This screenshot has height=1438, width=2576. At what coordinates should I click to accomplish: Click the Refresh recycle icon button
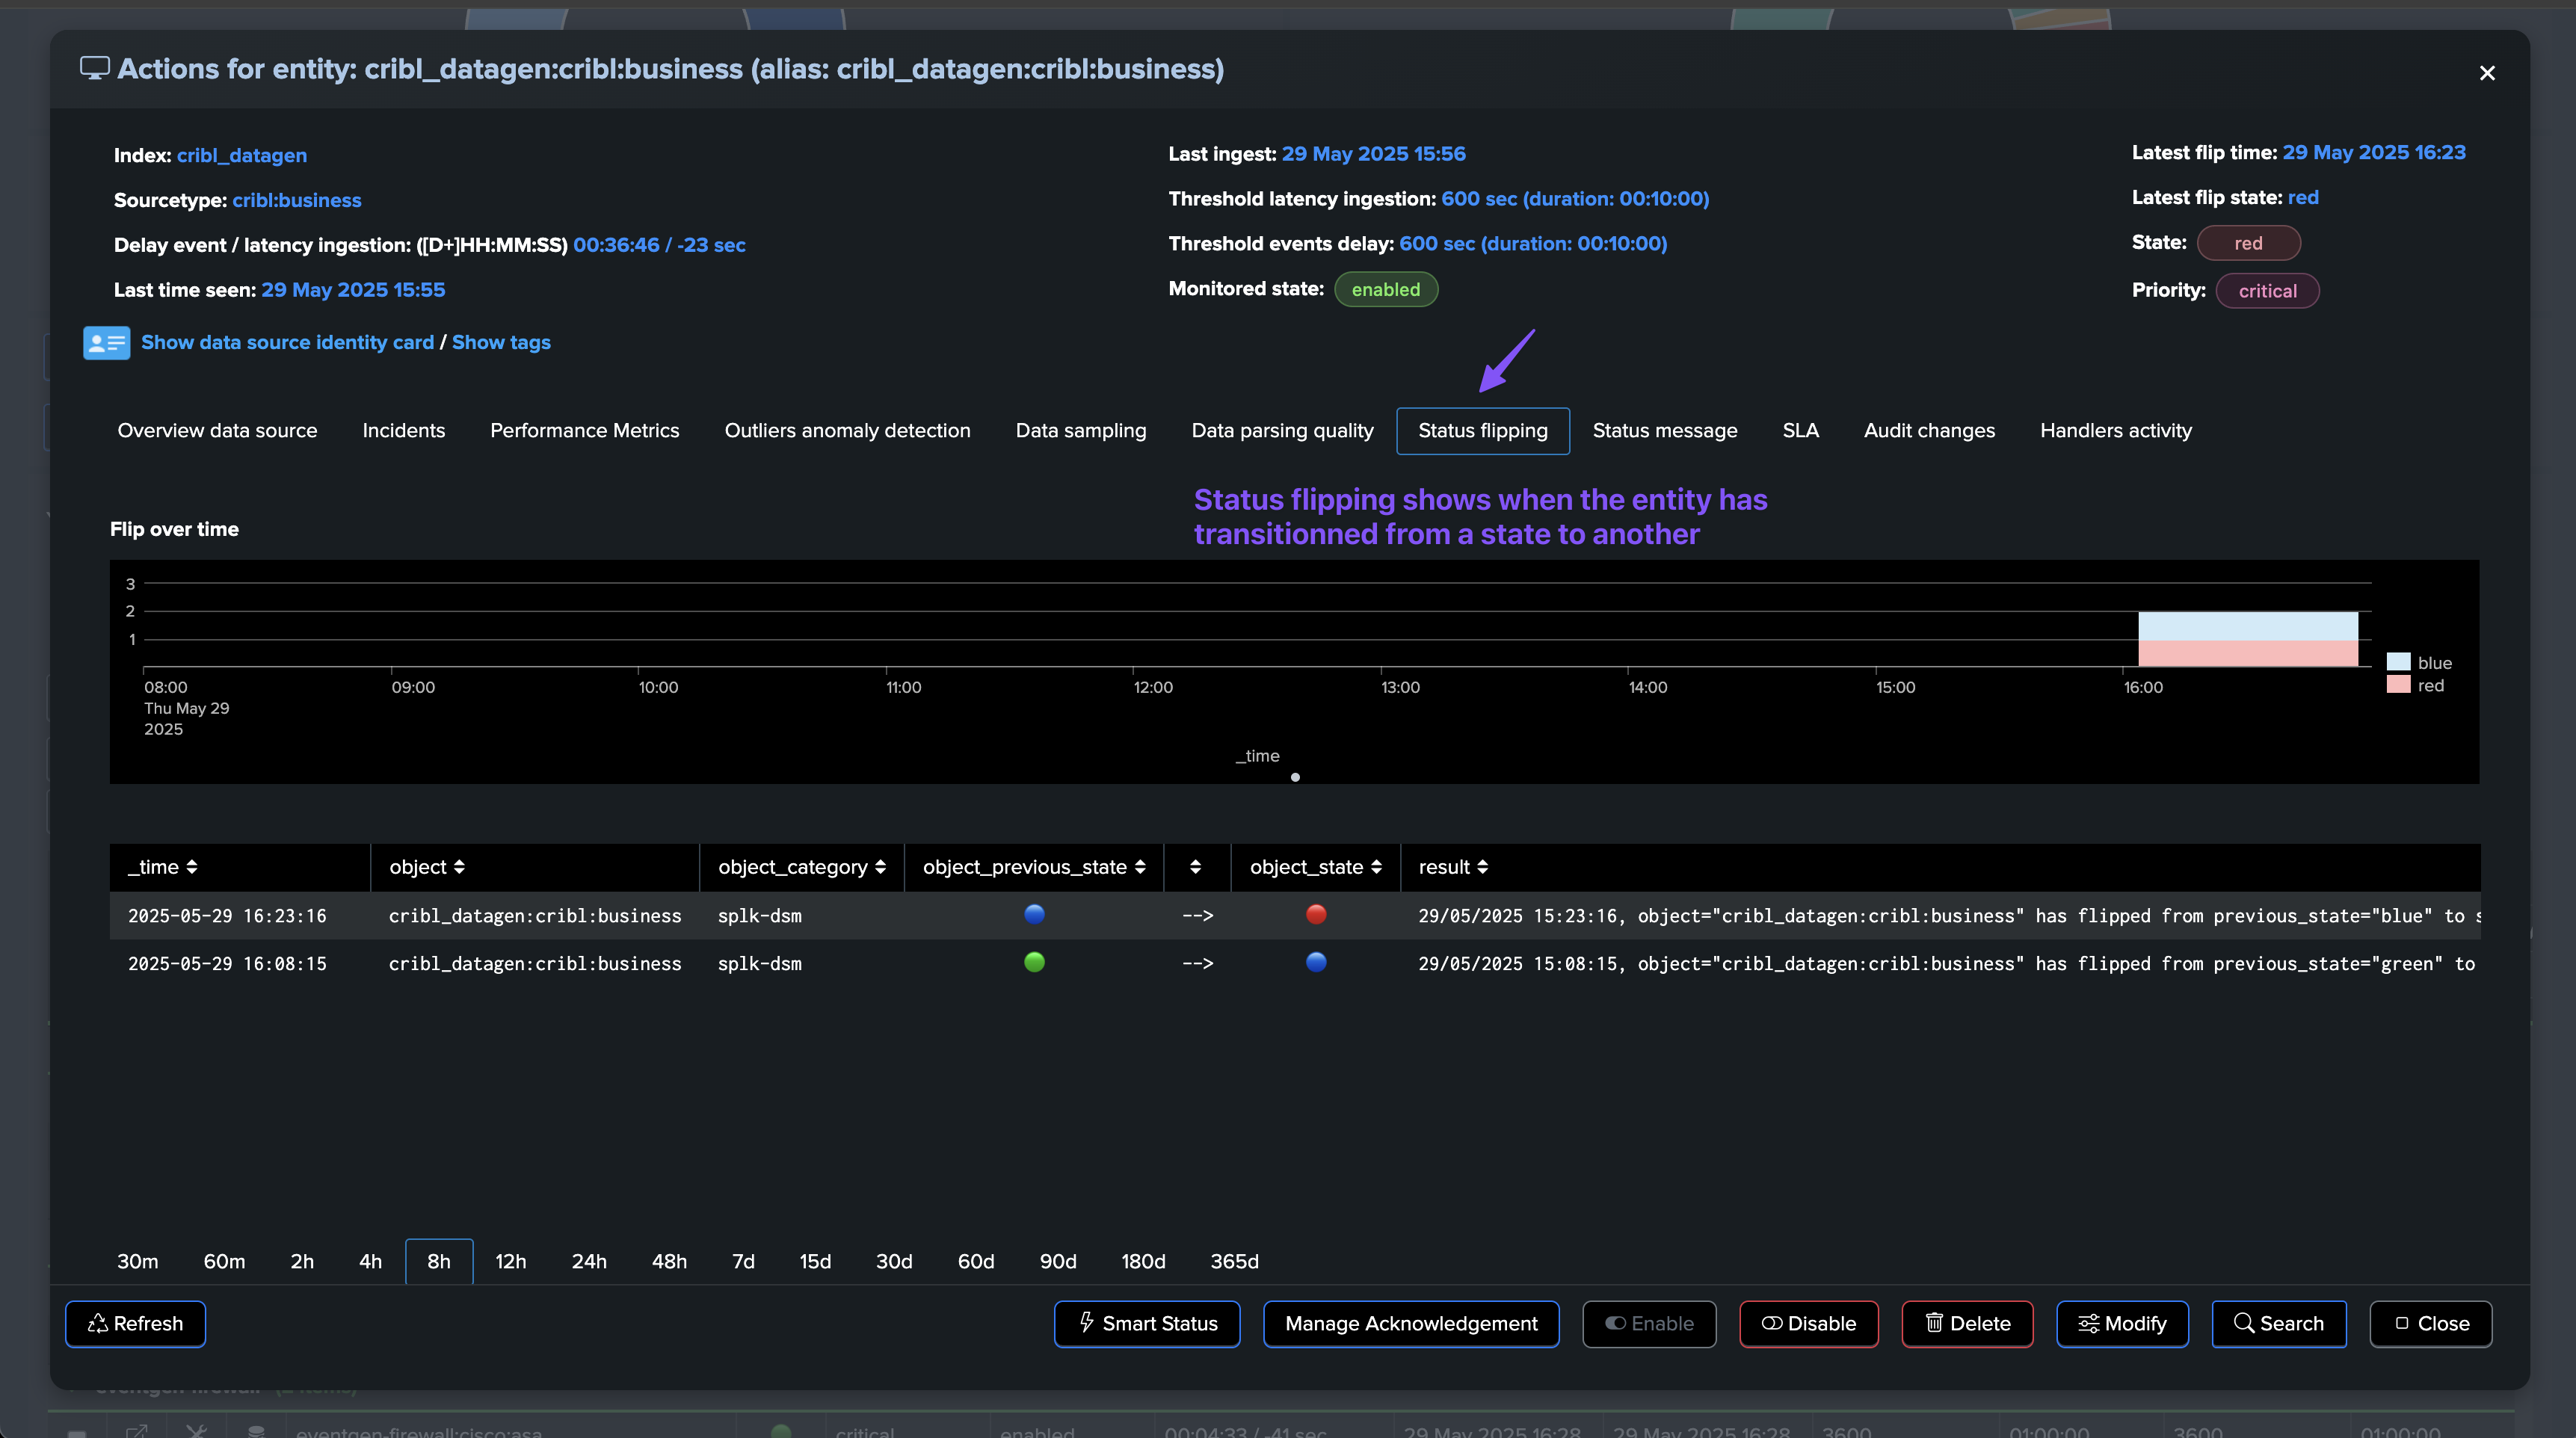point(135,1324)
